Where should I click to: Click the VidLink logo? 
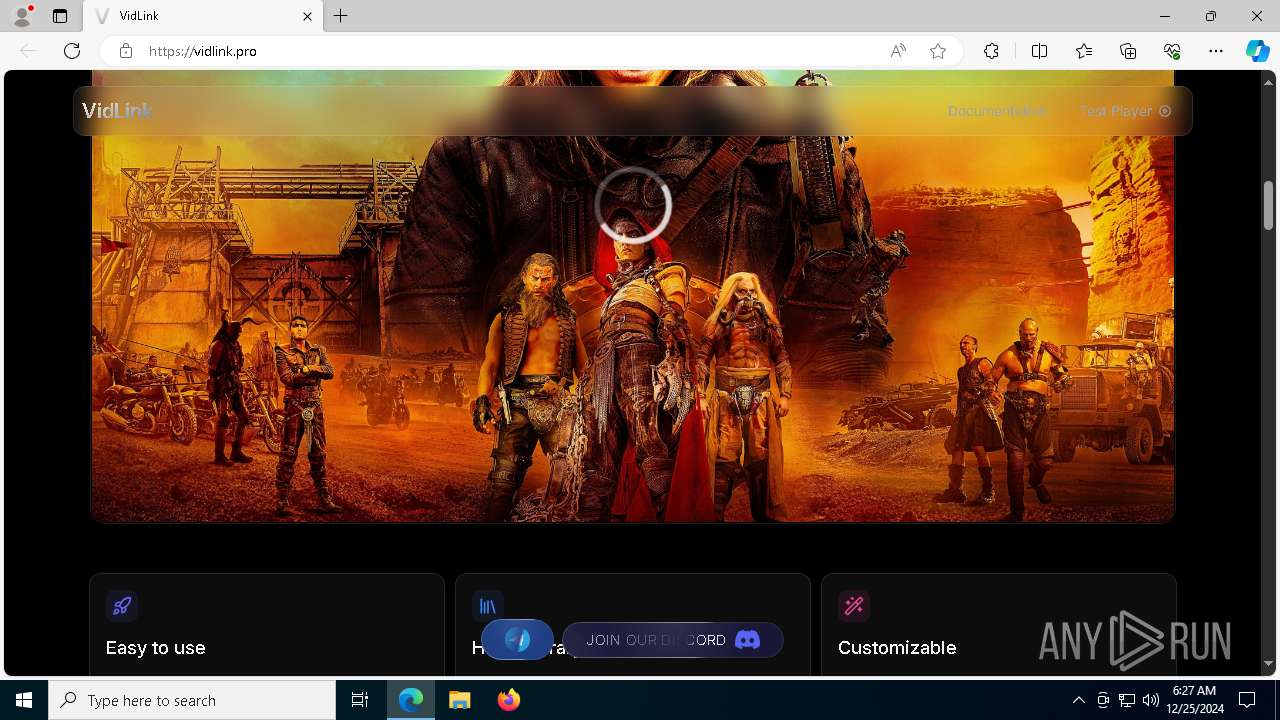tap(117, 111)
